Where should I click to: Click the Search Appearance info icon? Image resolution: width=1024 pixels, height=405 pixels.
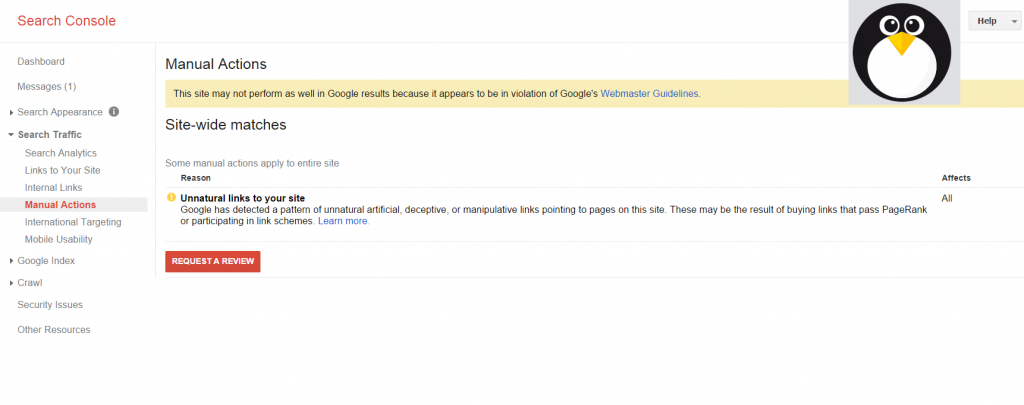tap(114, 112)
